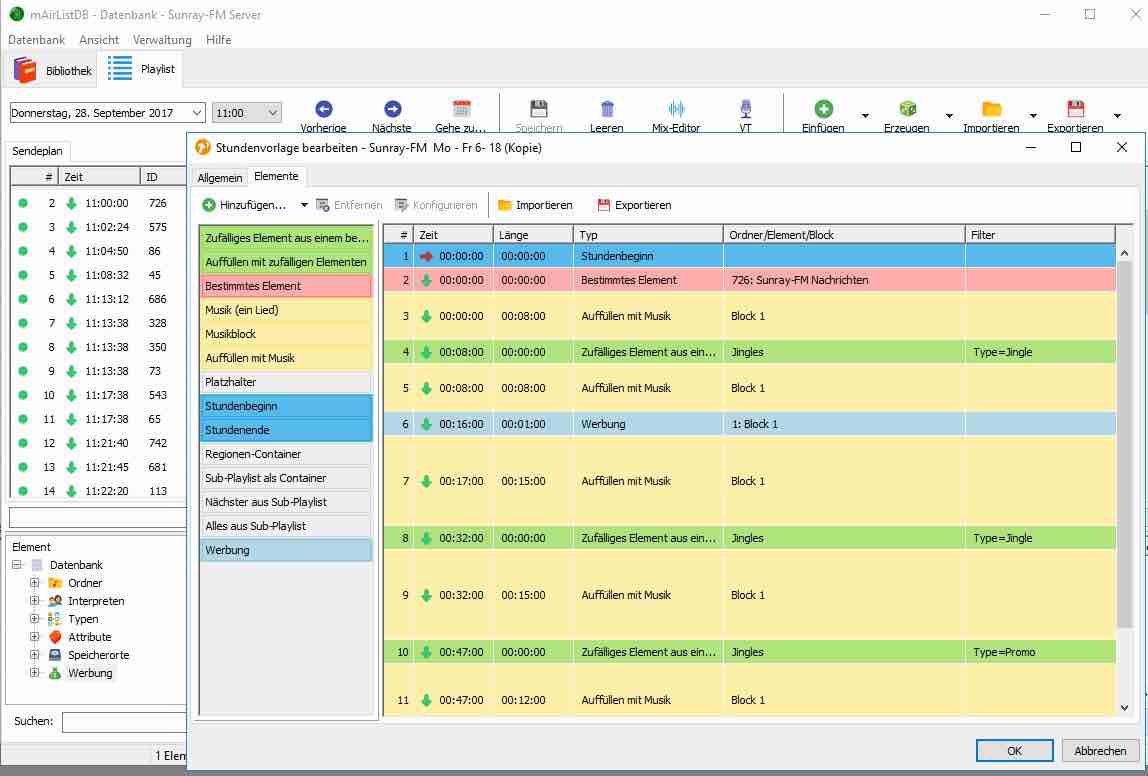
Task: Click the Suchen search input field
Action: click(124, 721)
